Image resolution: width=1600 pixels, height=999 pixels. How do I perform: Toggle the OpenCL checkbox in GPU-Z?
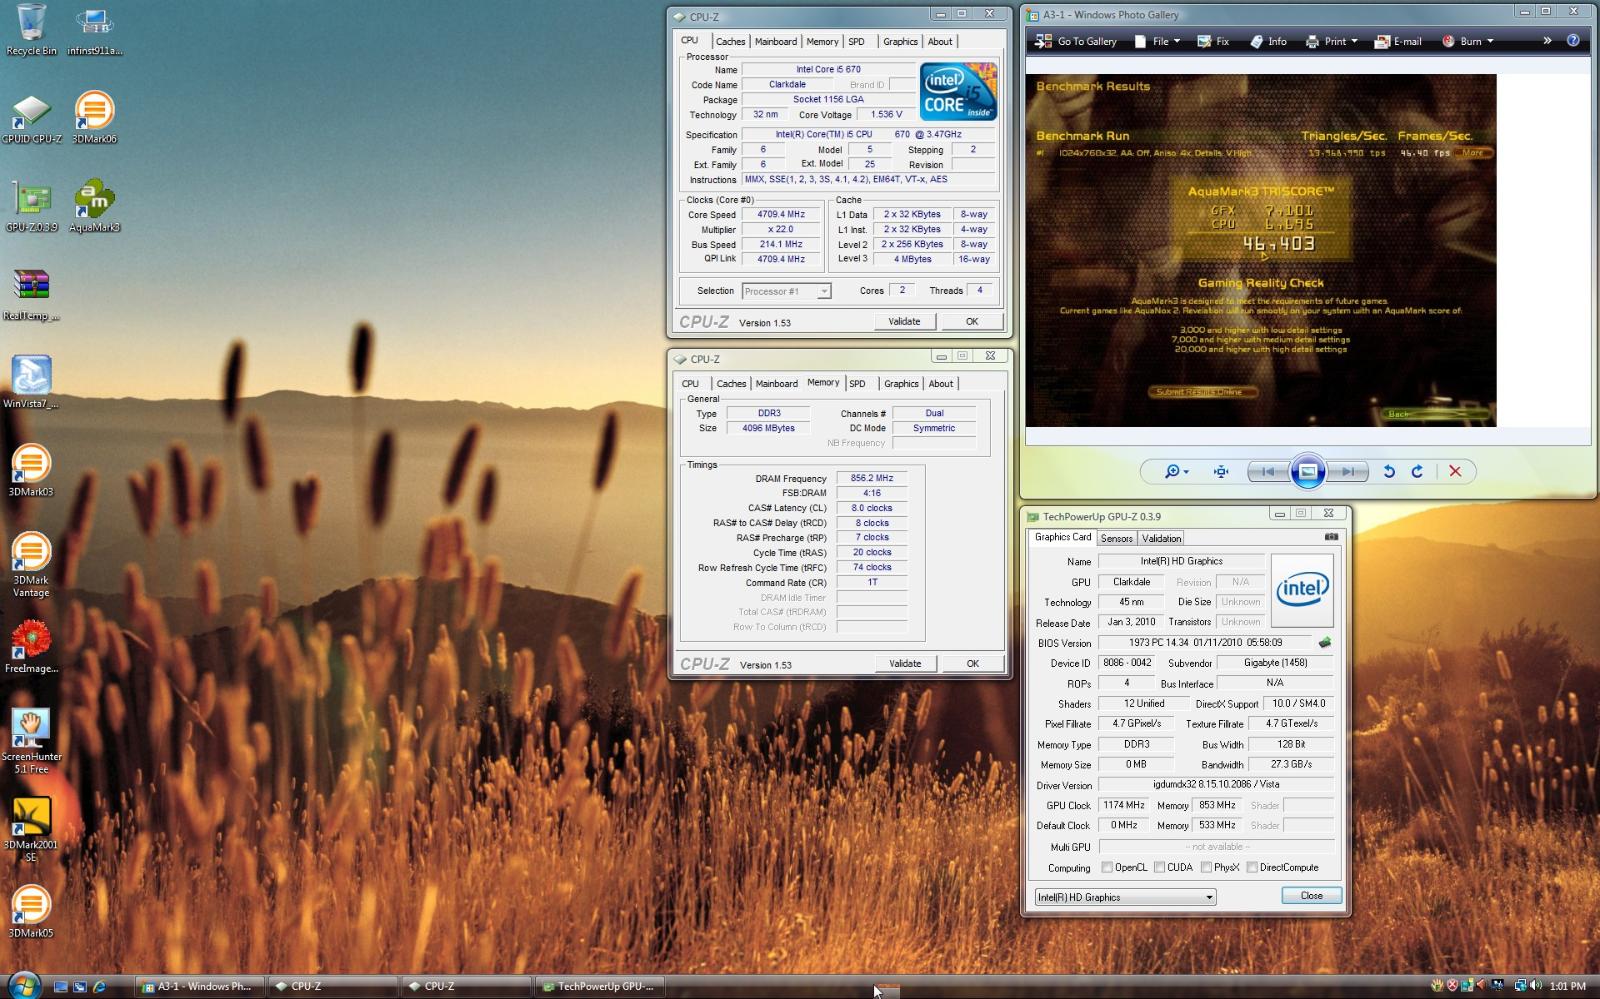[x=1107, y=868]
